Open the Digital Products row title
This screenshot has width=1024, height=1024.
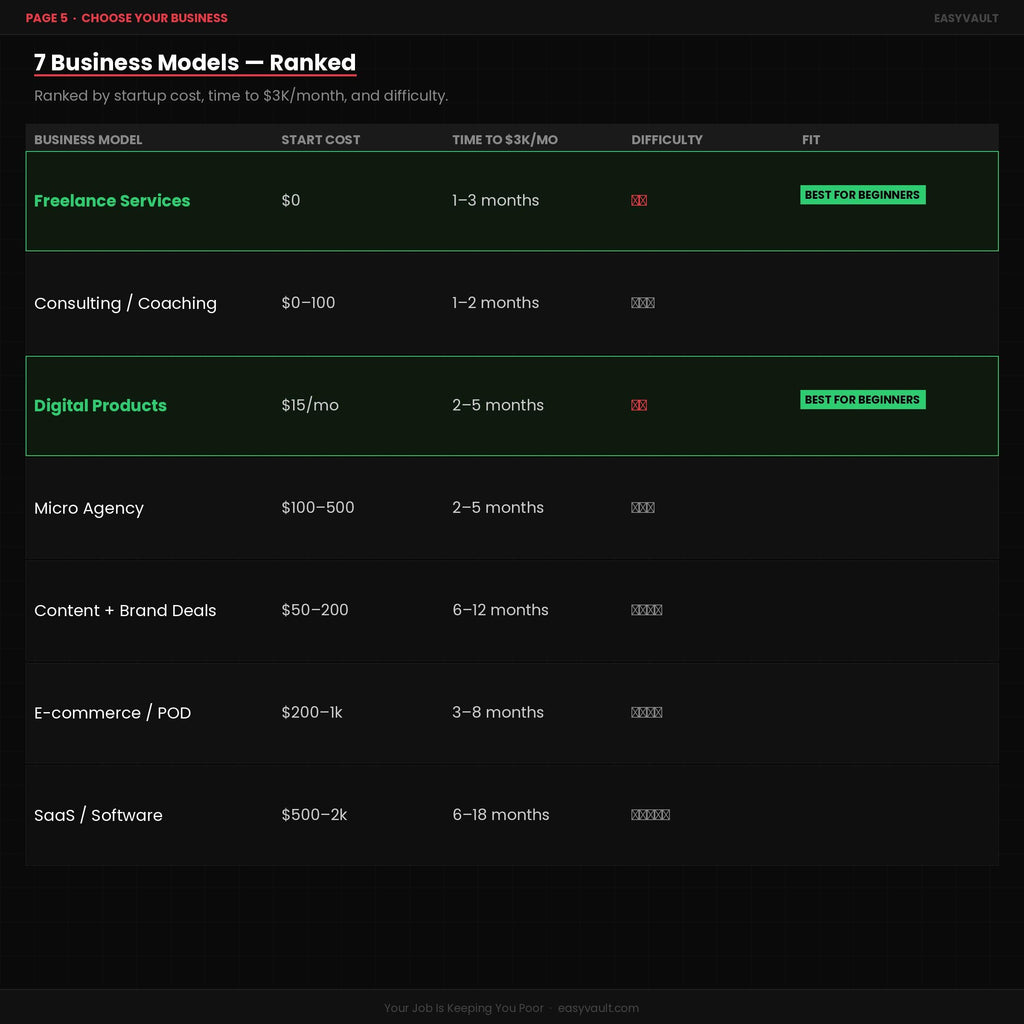101,406
